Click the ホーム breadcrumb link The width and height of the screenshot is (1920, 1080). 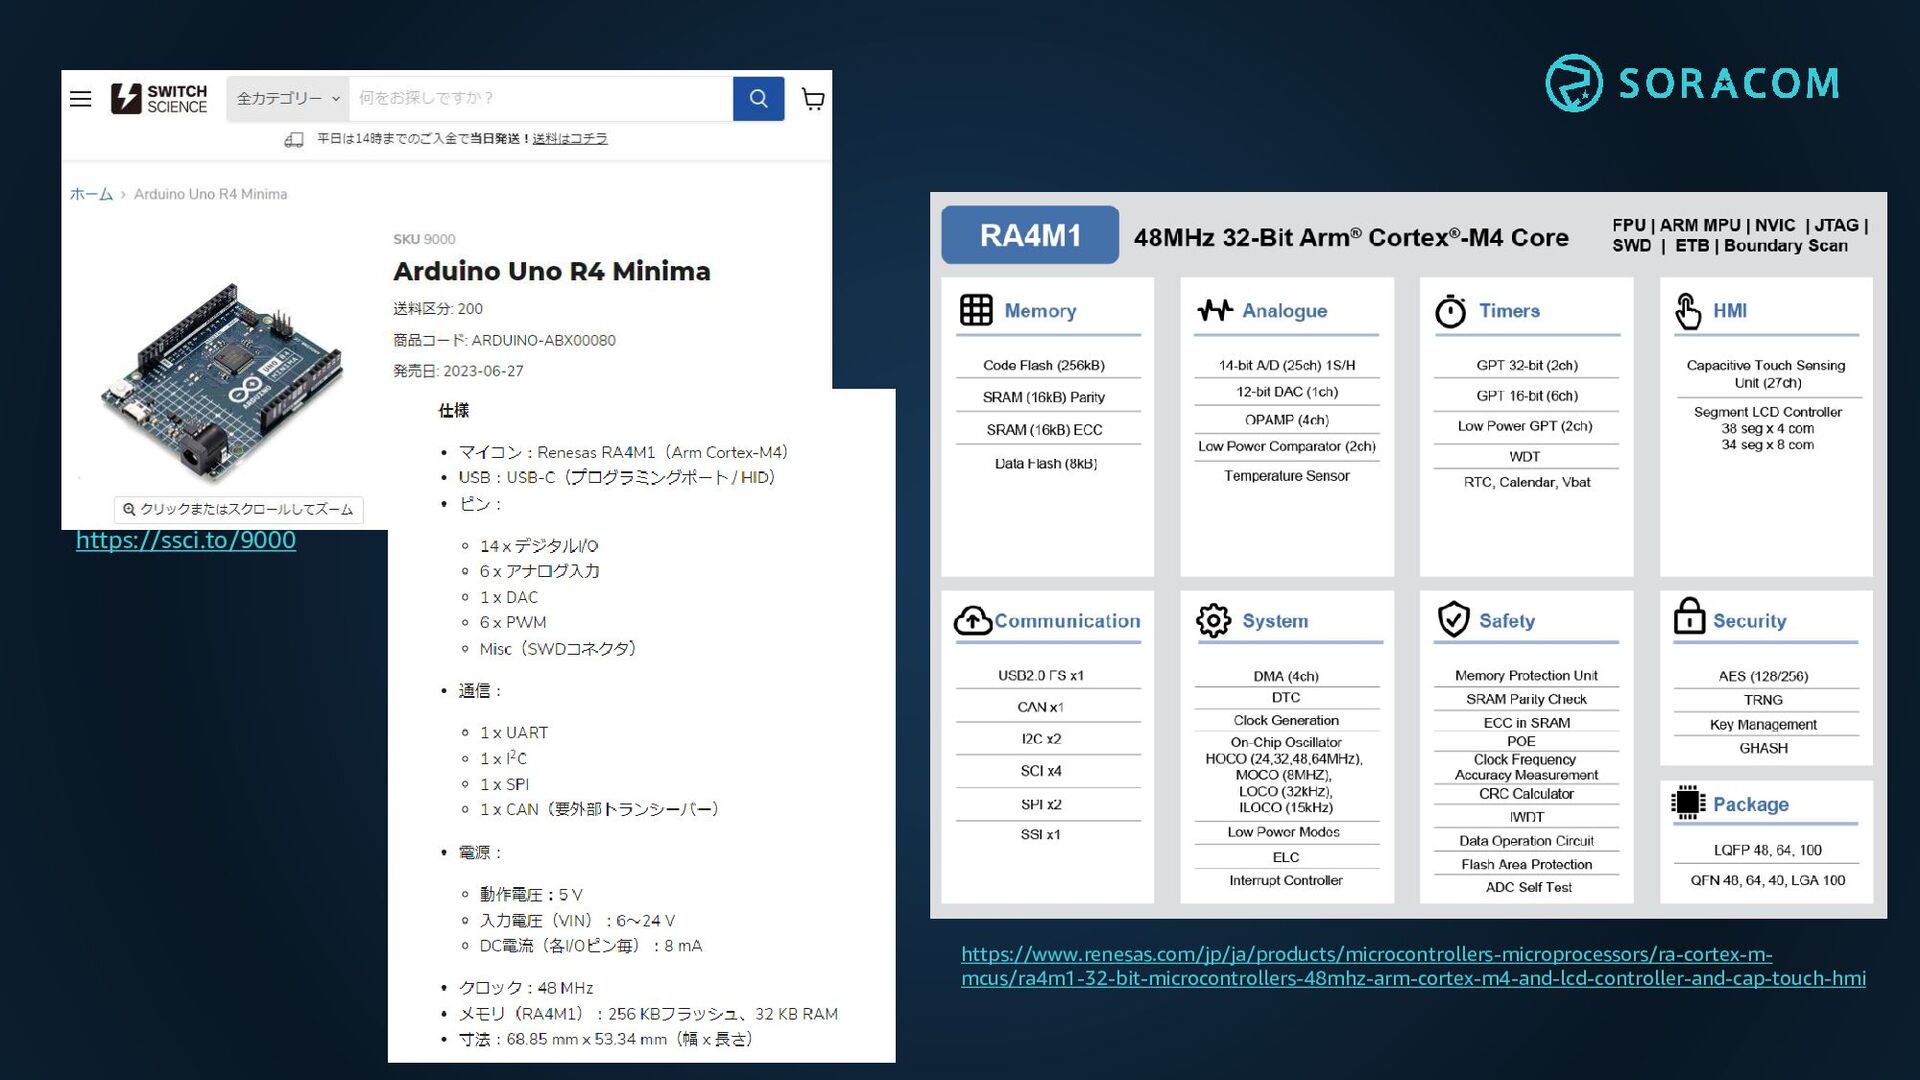[x=91, y=194]
